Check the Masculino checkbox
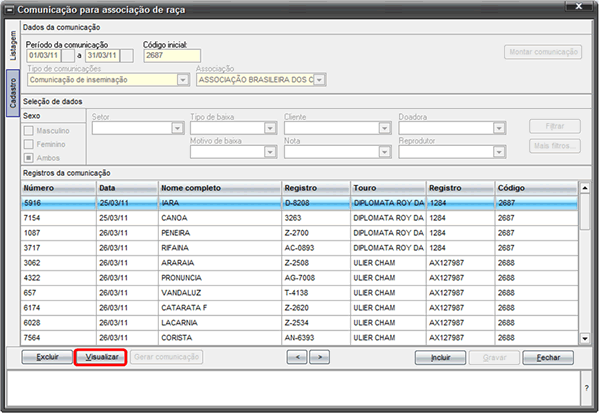Screen dimensions: 600x414 [29, 131]
